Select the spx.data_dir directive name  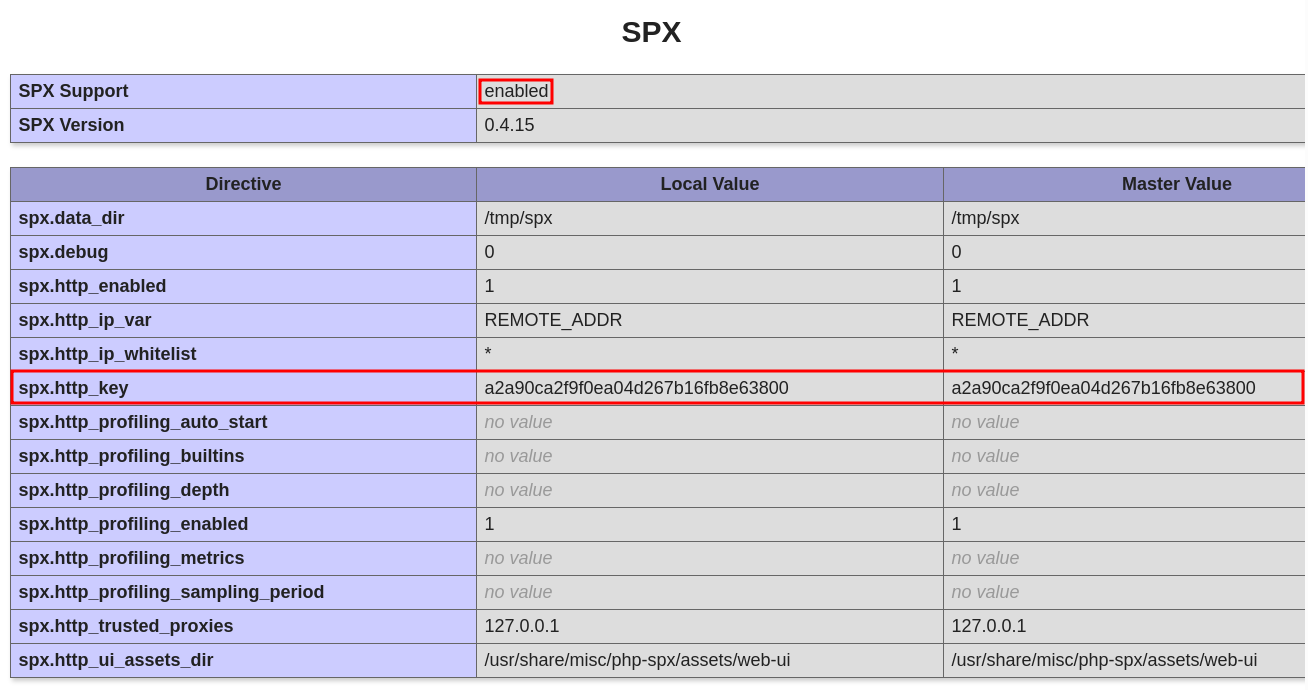71,218
